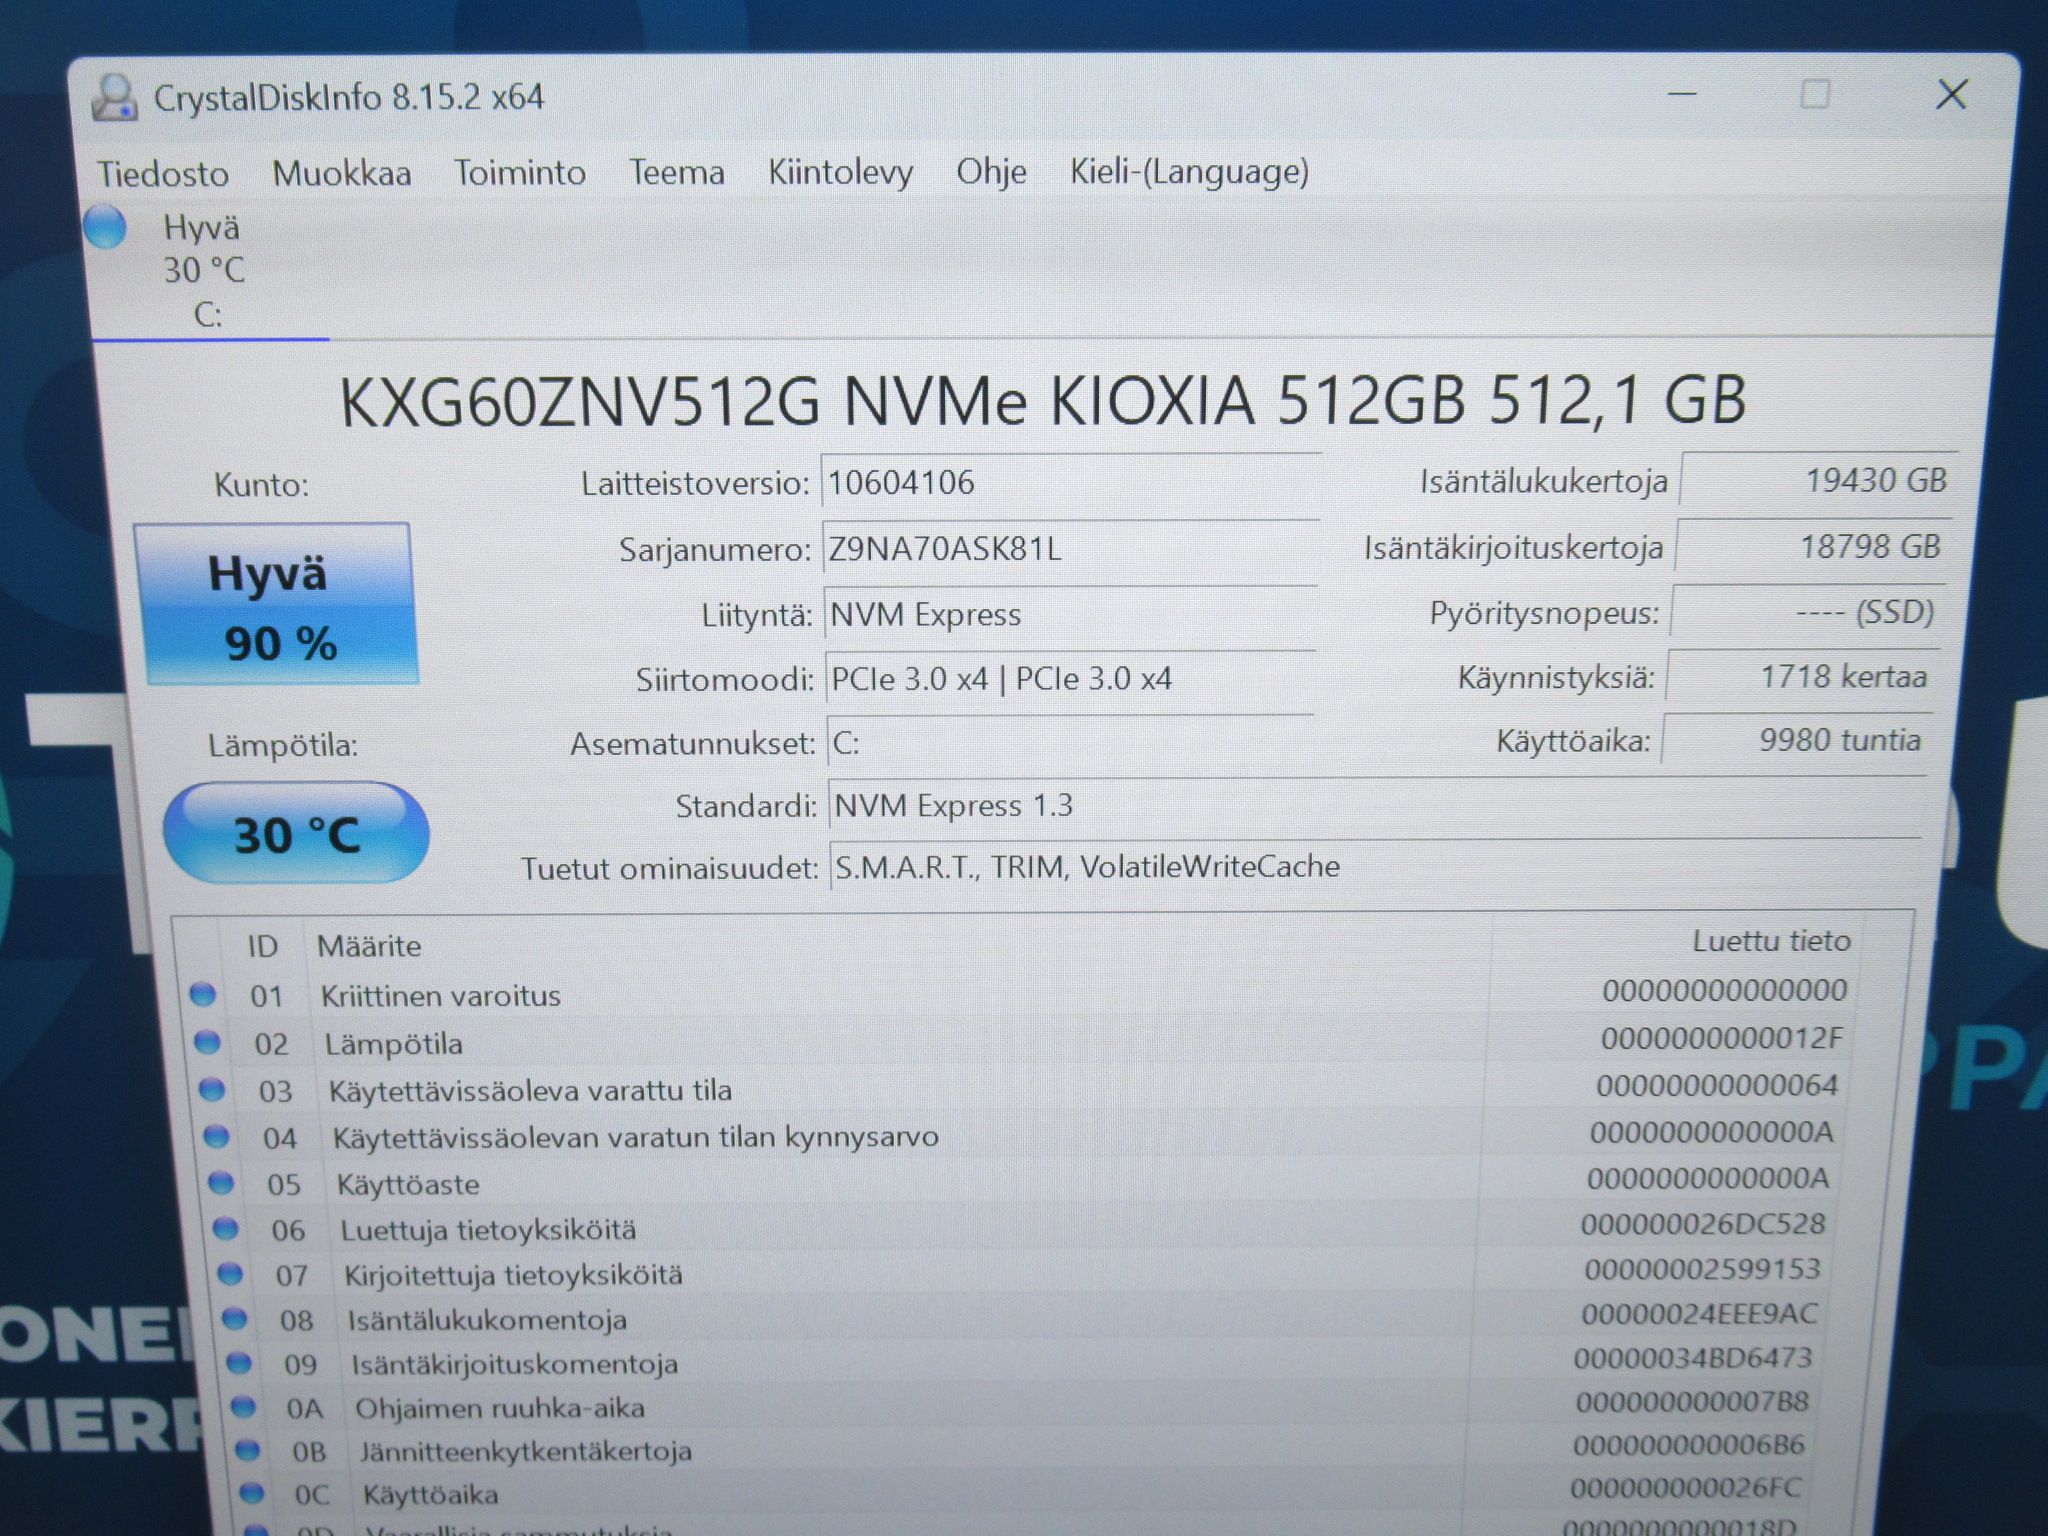Click the Asematunnukset field C:
Image resolution: width=2048 pixels, height=1536 pixels.
pyautogui.click(x=1071, y=743)
